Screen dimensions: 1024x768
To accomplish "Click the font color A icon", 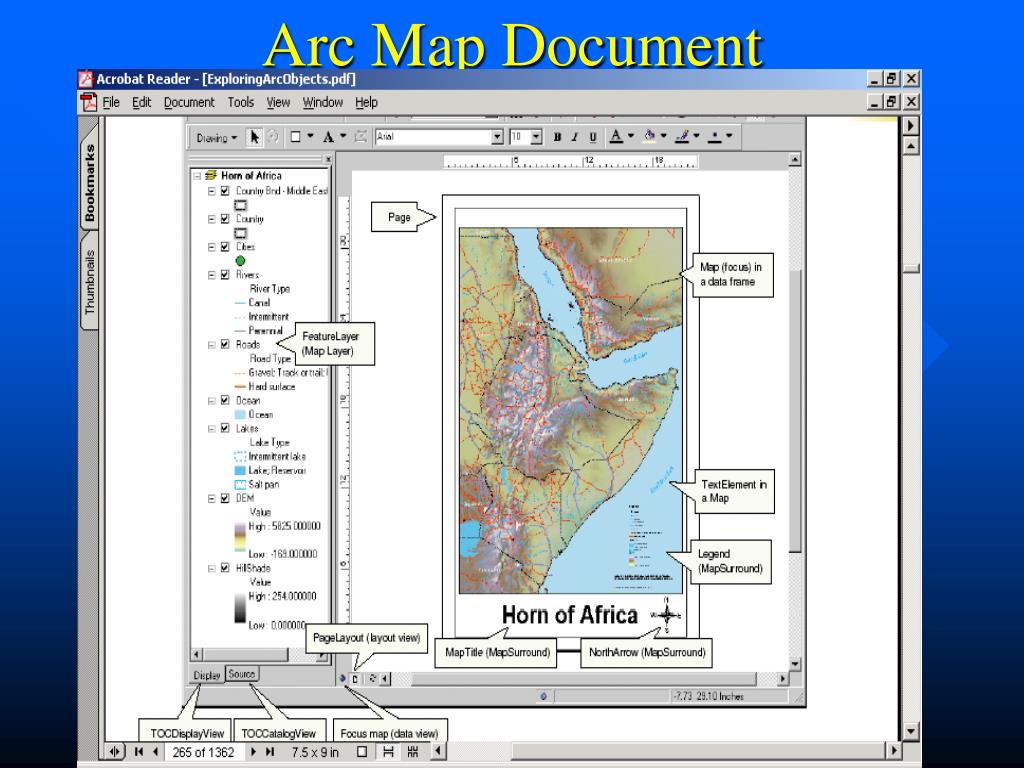I will click(616, 136).
